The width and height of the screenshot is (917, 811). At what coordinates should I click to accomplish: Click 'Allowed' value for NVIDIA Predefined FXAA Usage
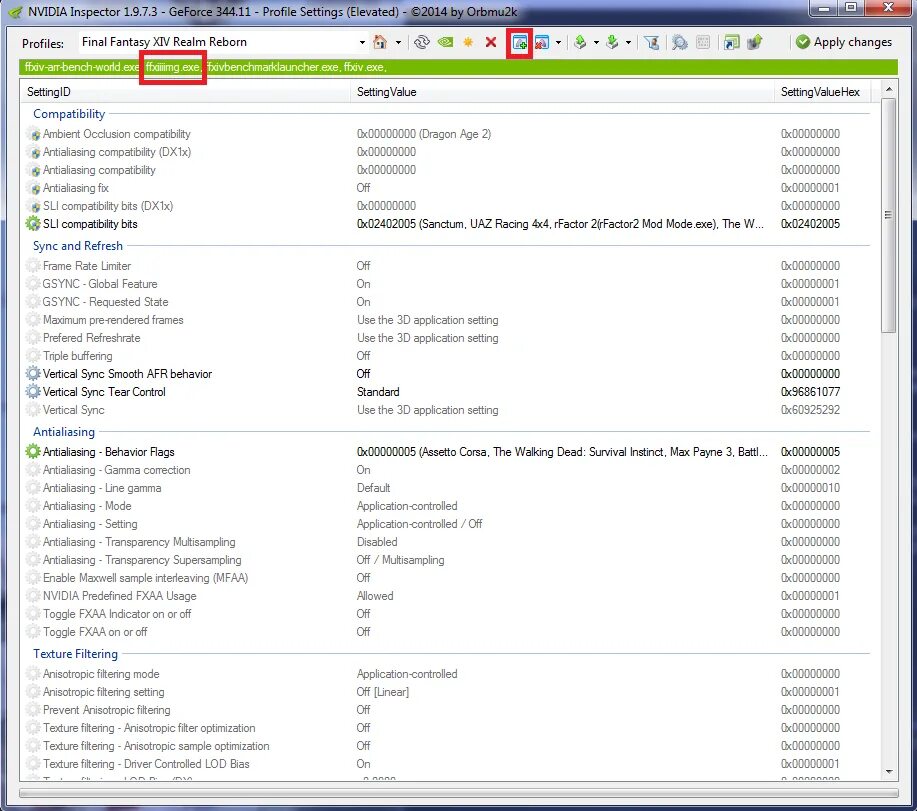pos(375,596)
